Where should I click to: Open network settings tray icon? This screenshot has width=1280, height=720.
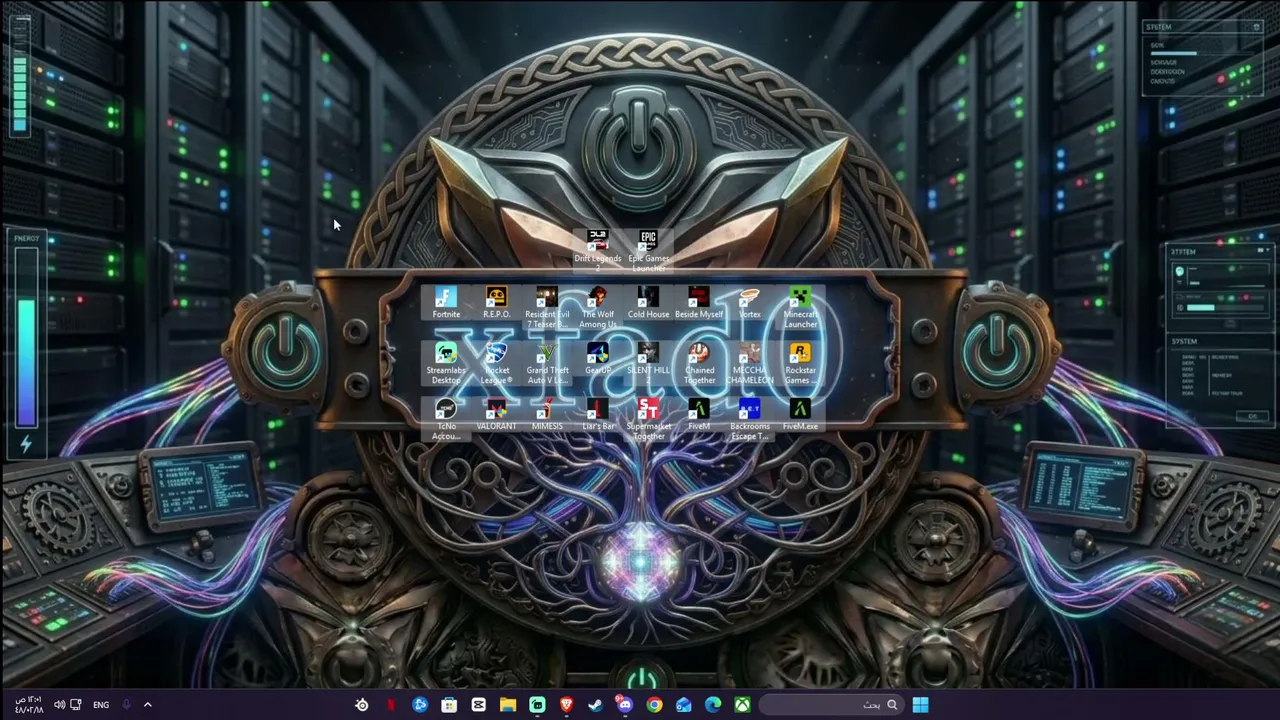(75, 705)
